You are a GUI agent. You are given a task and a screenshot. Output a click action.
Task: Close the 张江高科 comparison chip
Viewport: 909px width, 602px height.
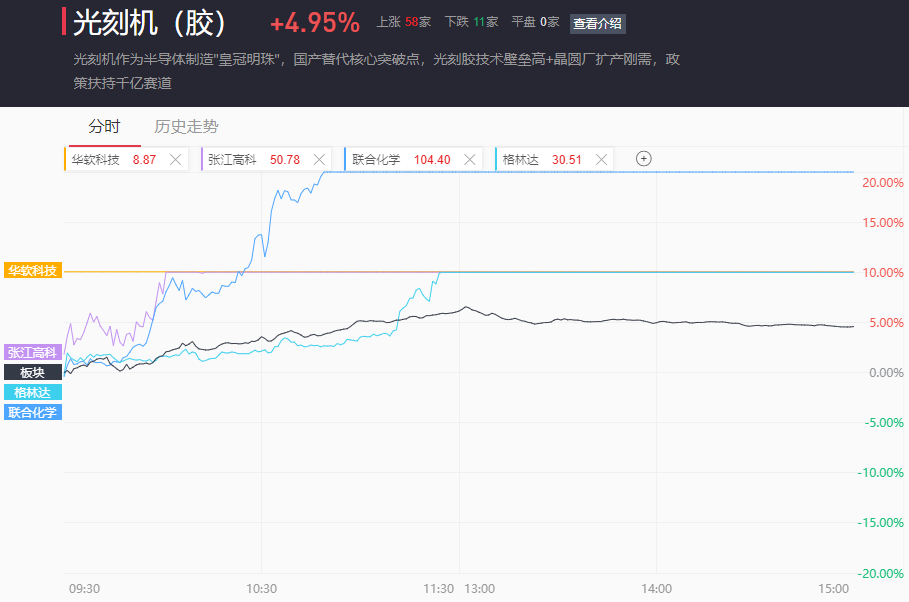click(320, 159)
